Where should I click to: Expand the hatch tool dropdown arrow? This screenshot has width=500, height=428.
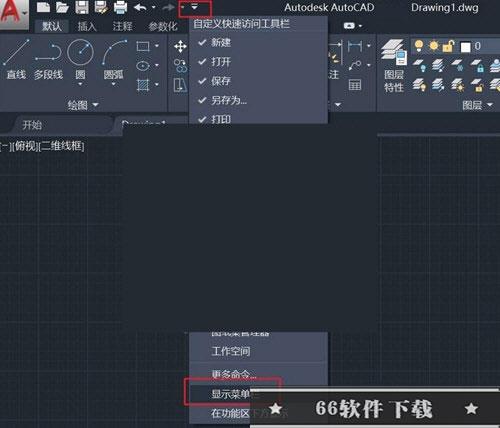tap(157, 85)
